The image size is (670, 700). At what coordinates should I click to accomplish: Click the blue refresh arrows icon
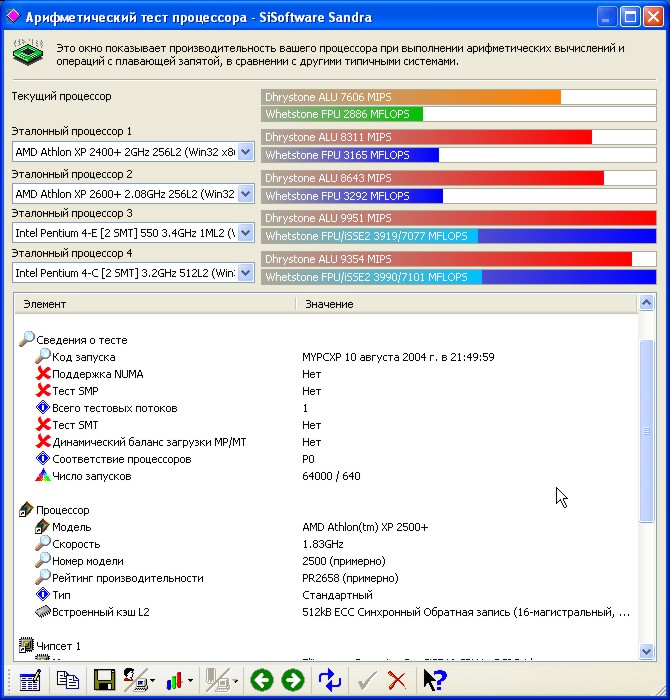point(329,680)
